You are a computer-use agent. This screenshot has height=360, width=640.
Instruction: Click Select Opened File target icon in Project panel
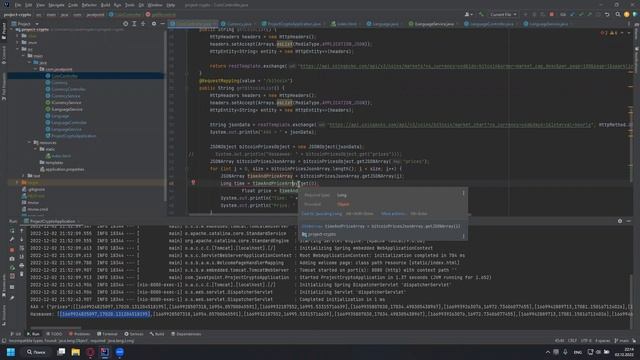125,24
